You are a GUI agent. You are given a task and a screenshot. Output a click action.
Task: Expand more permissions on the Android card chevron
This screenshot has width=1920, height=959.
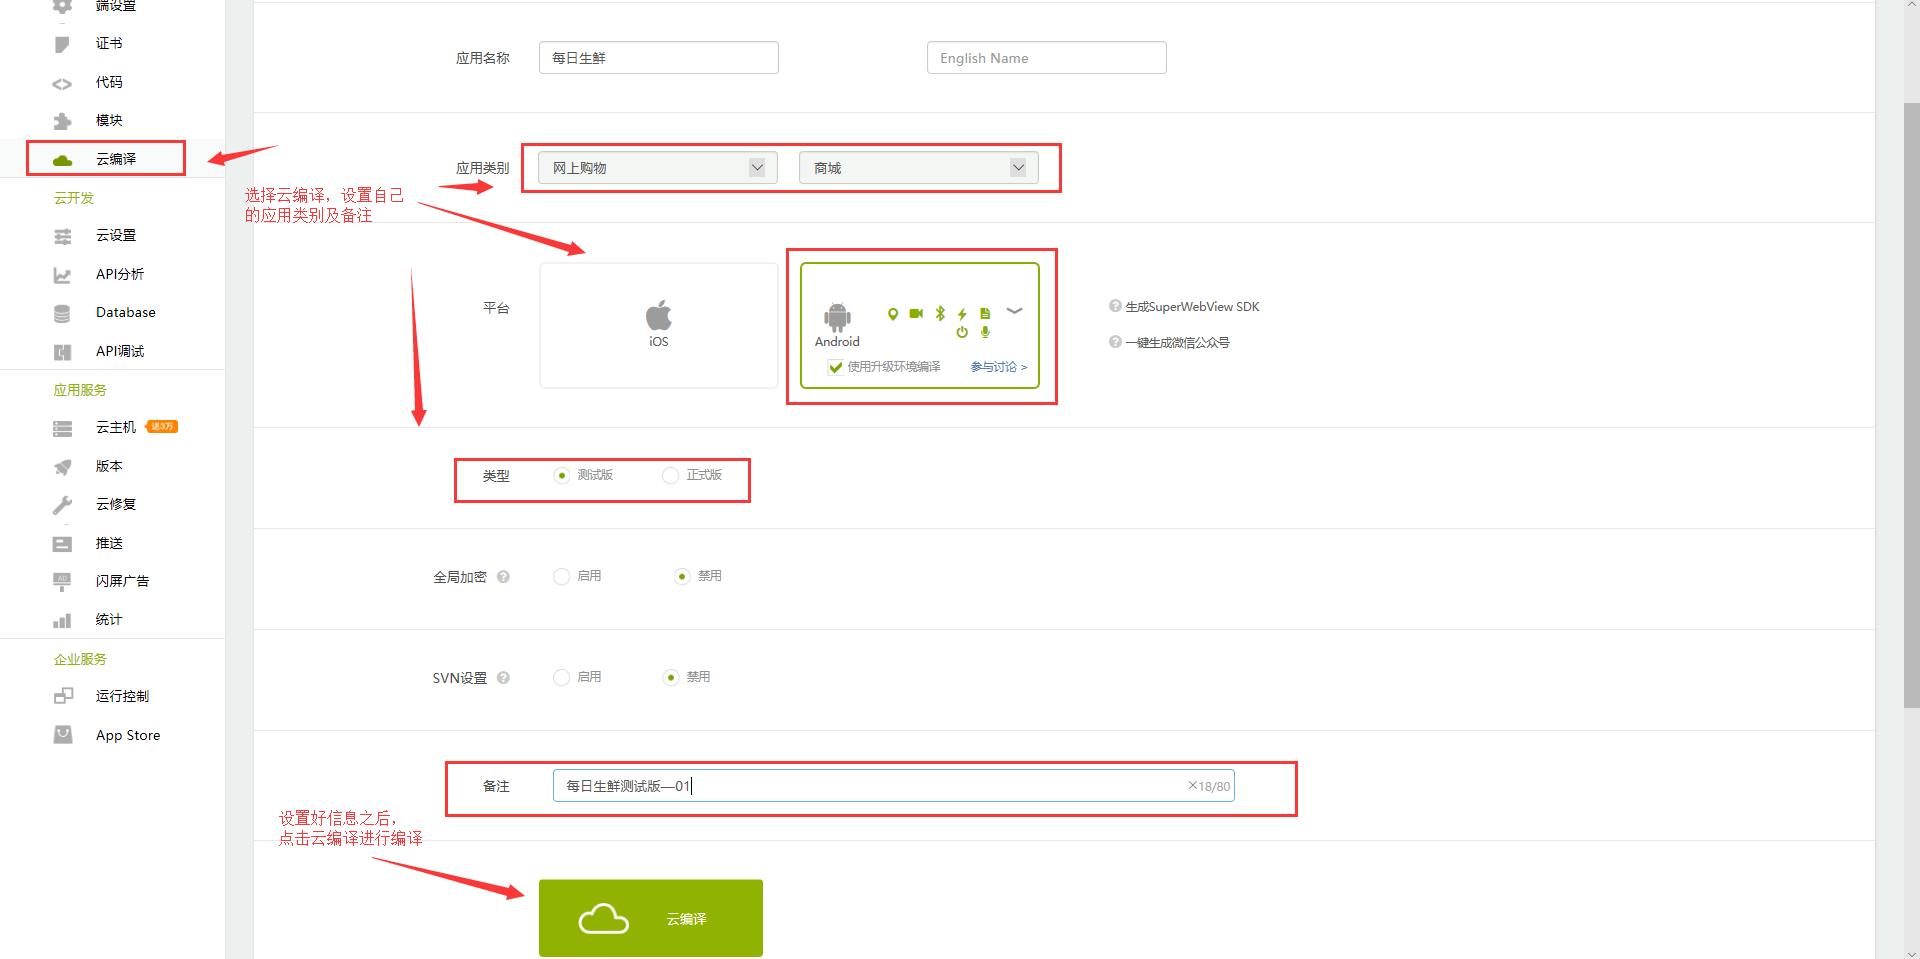[x=1015, y=312]
